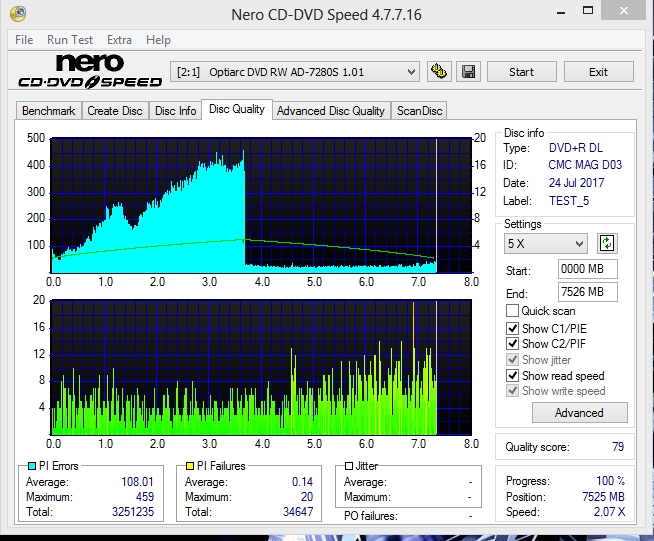Minimize the Nero window
The image size is (654, 541).
pyautogui.click(x=561, y=13)
